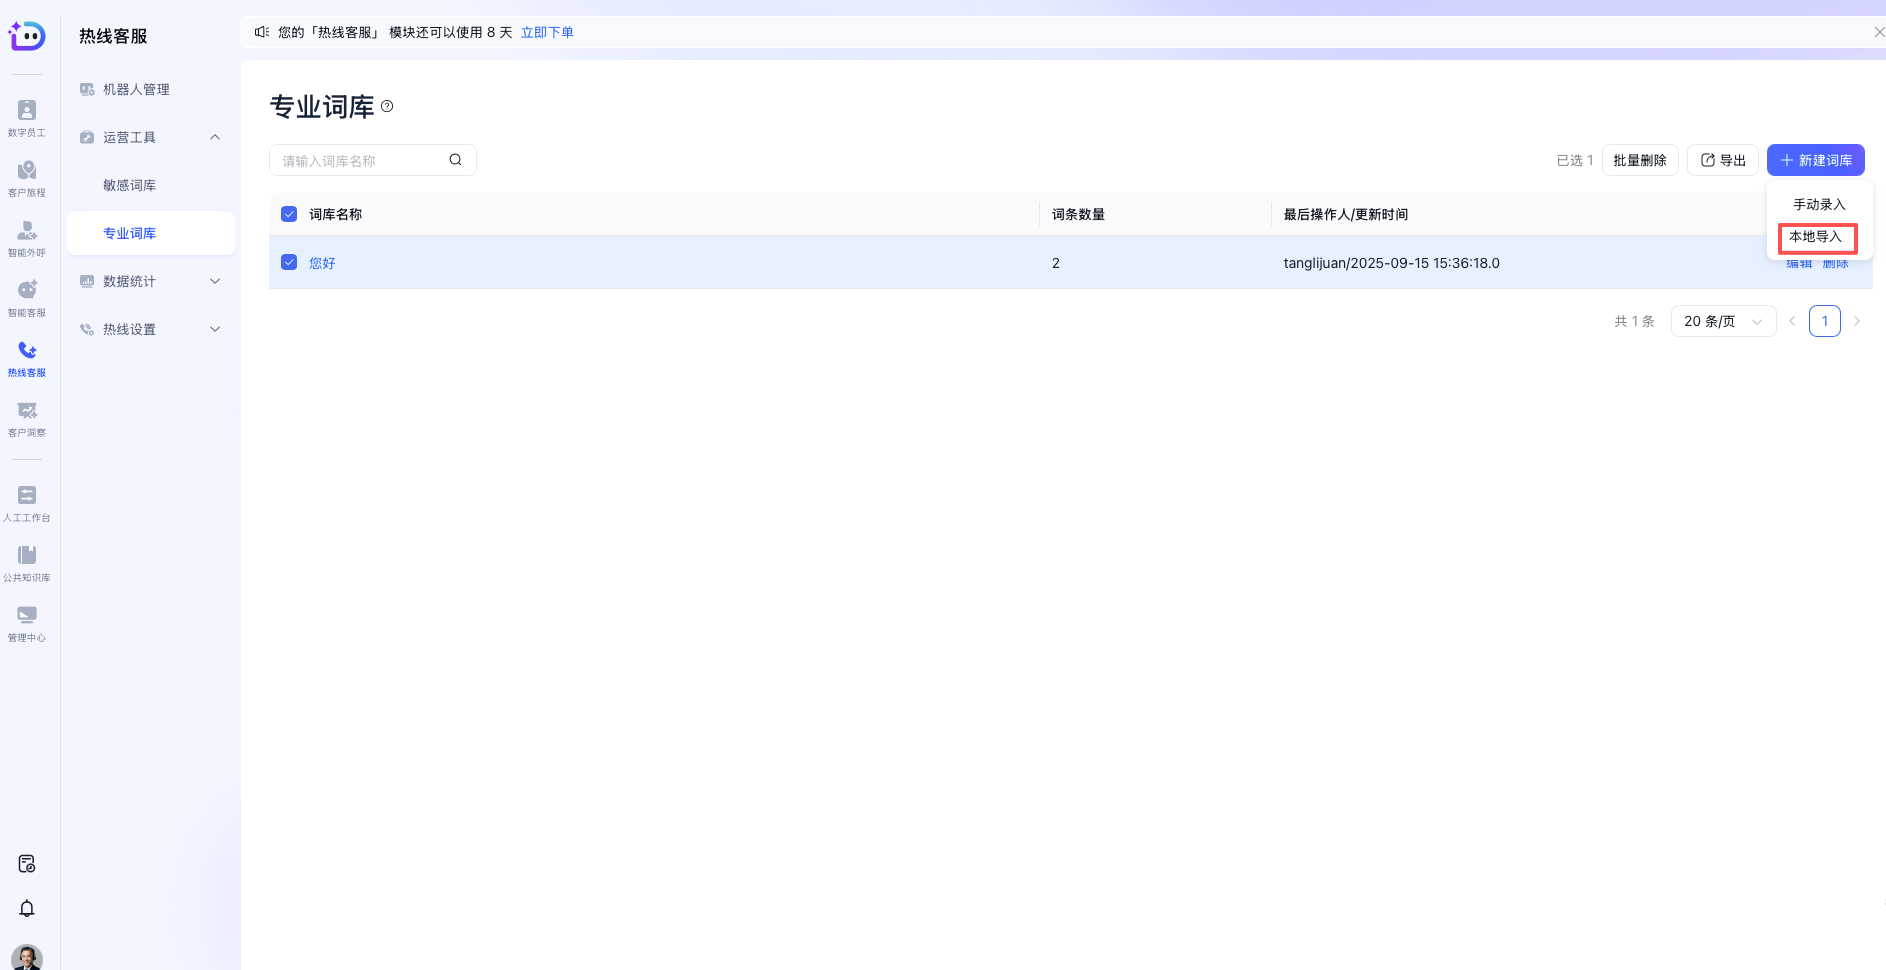
Task: Select 手动录入 from the dropdown menu
Action: click(x=1818, y=204)
